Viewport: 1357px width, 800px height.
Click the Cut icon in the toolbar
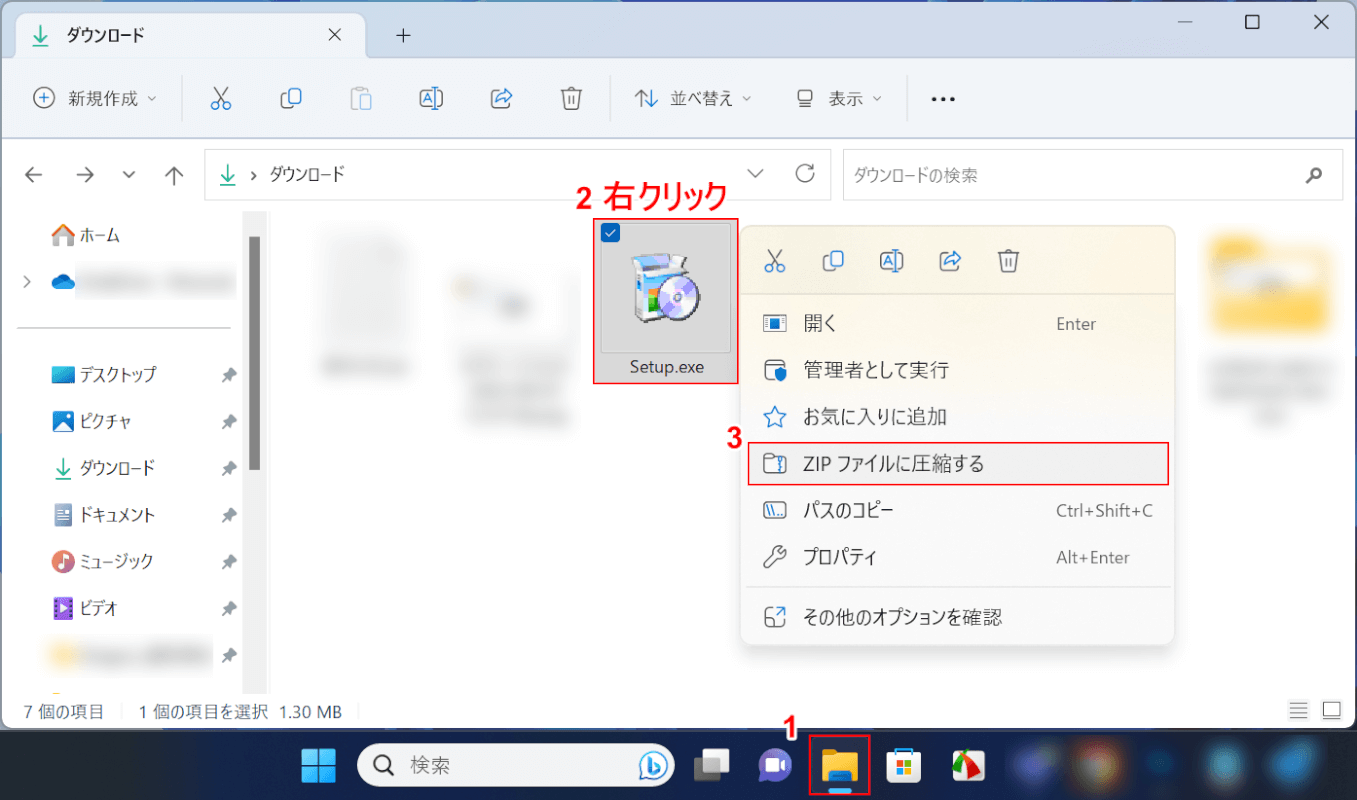pos(221,98)
